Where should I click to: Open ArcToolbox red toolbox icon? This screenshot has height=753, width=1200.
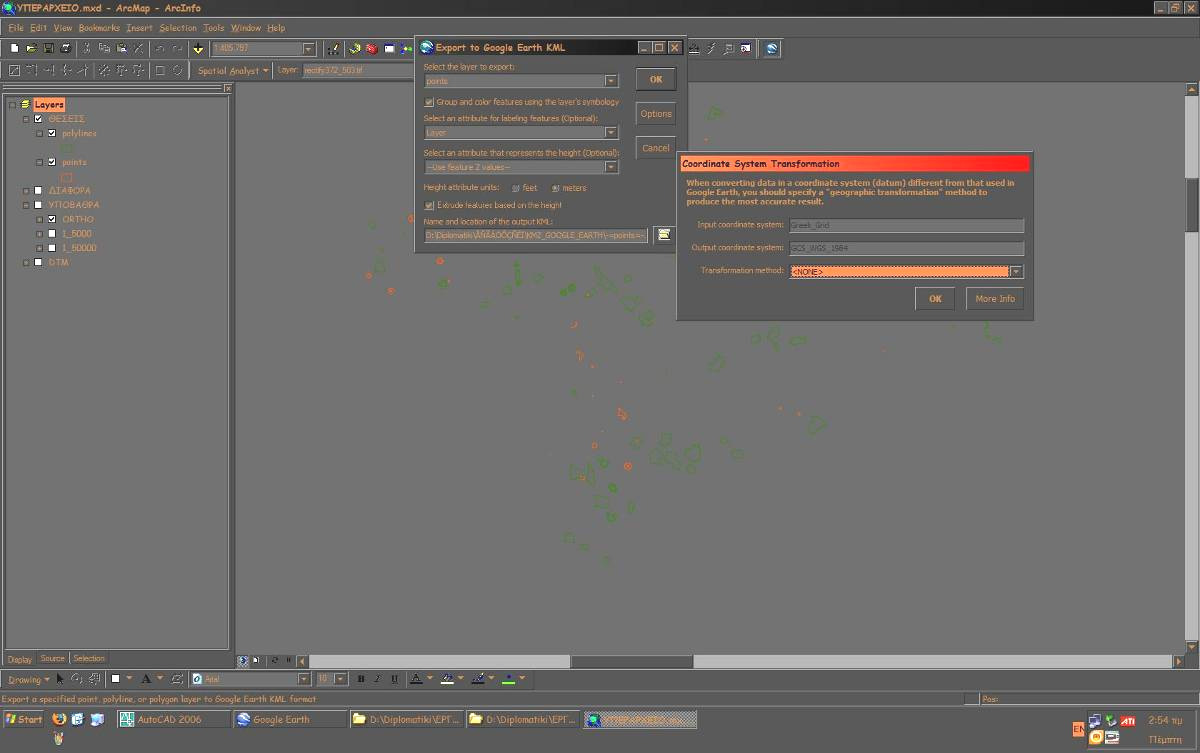click(x=371, y=48)
